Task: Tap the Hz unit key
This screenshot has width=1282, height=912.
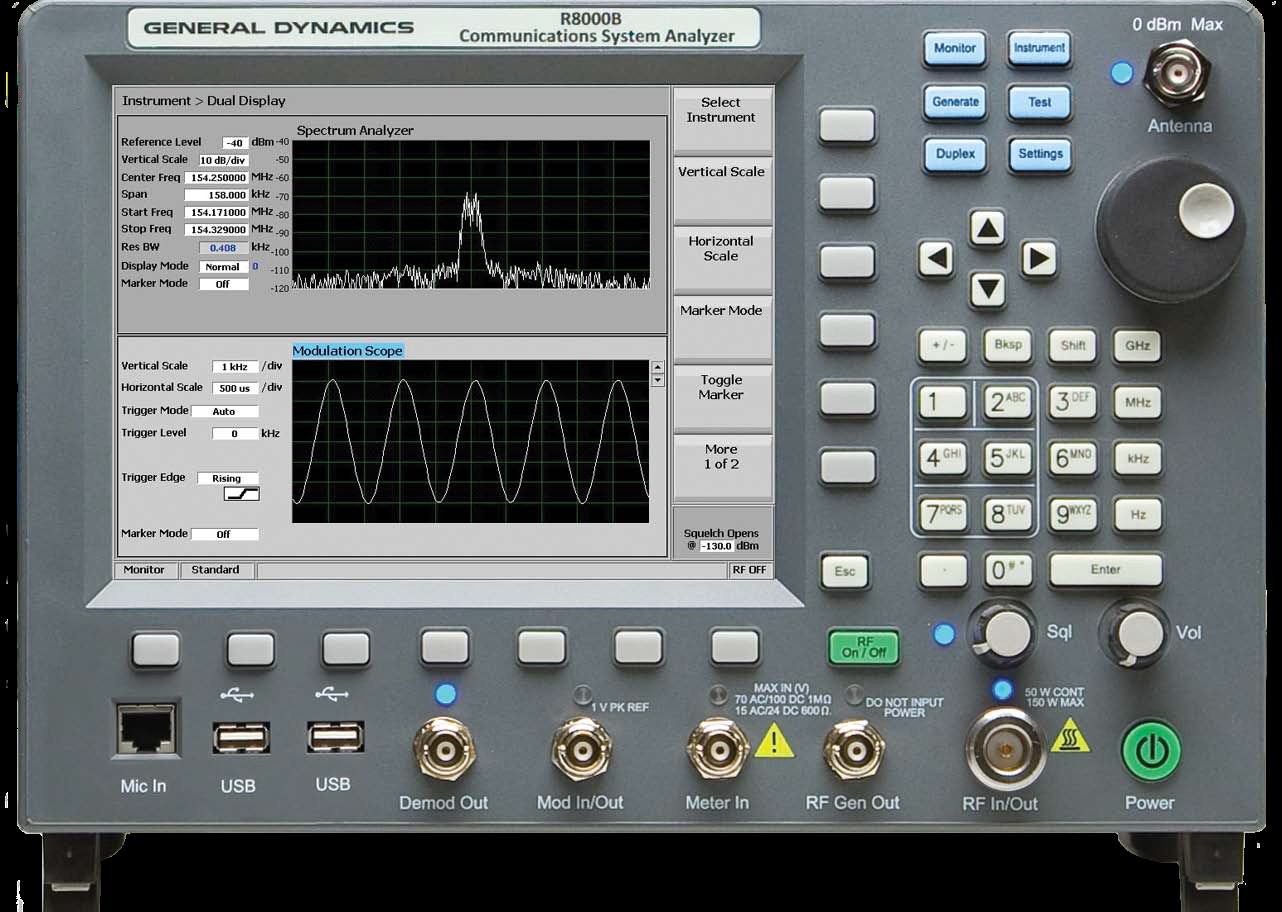Action: coord(1138,515)
